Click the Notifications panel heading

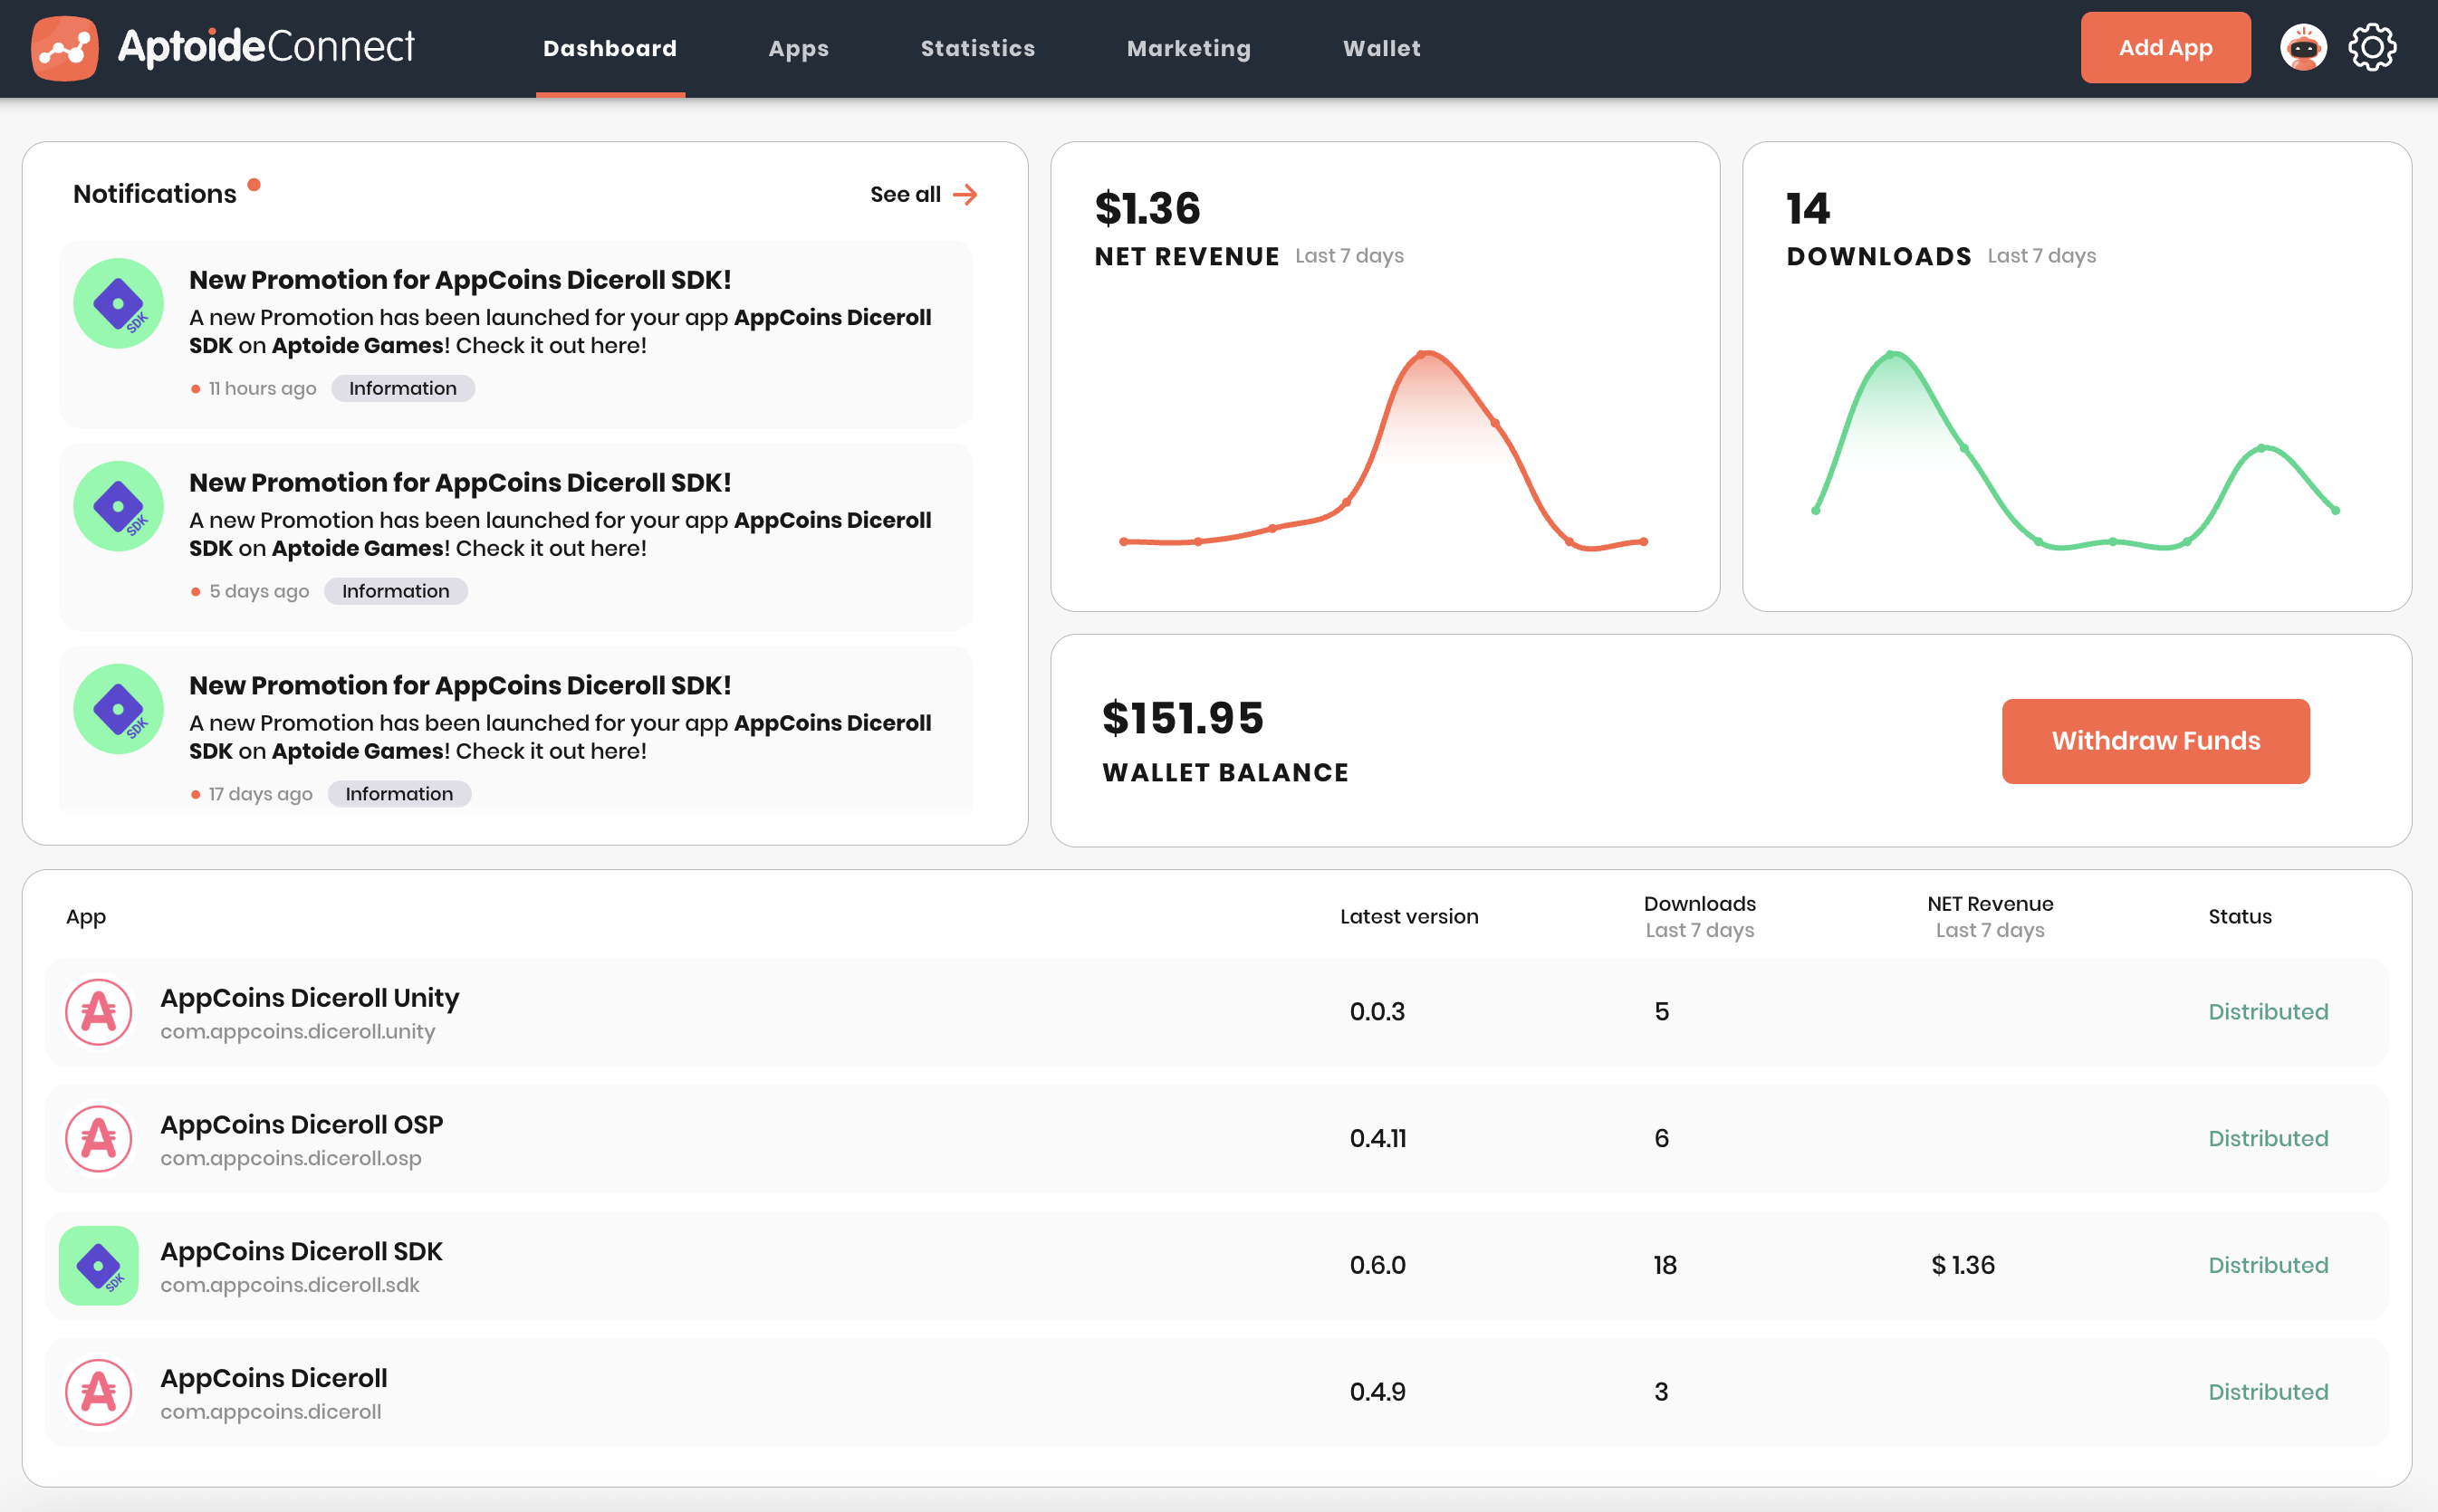(154, 194)
